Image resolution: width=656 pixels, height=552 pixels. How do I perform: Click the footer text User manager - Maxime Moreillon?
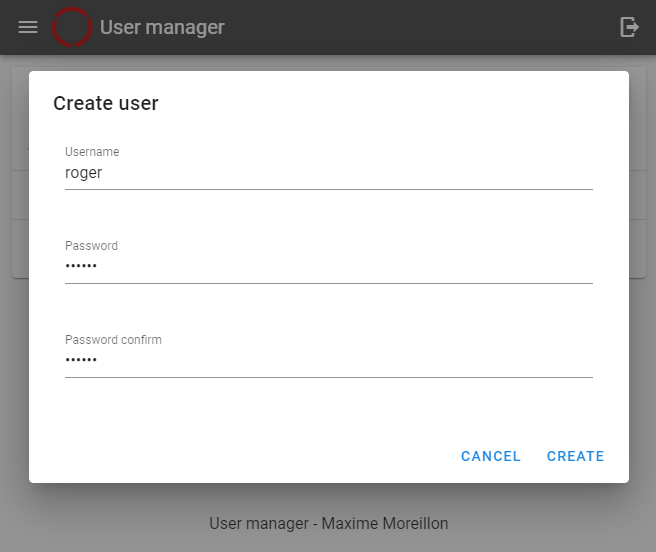point(328,524)
